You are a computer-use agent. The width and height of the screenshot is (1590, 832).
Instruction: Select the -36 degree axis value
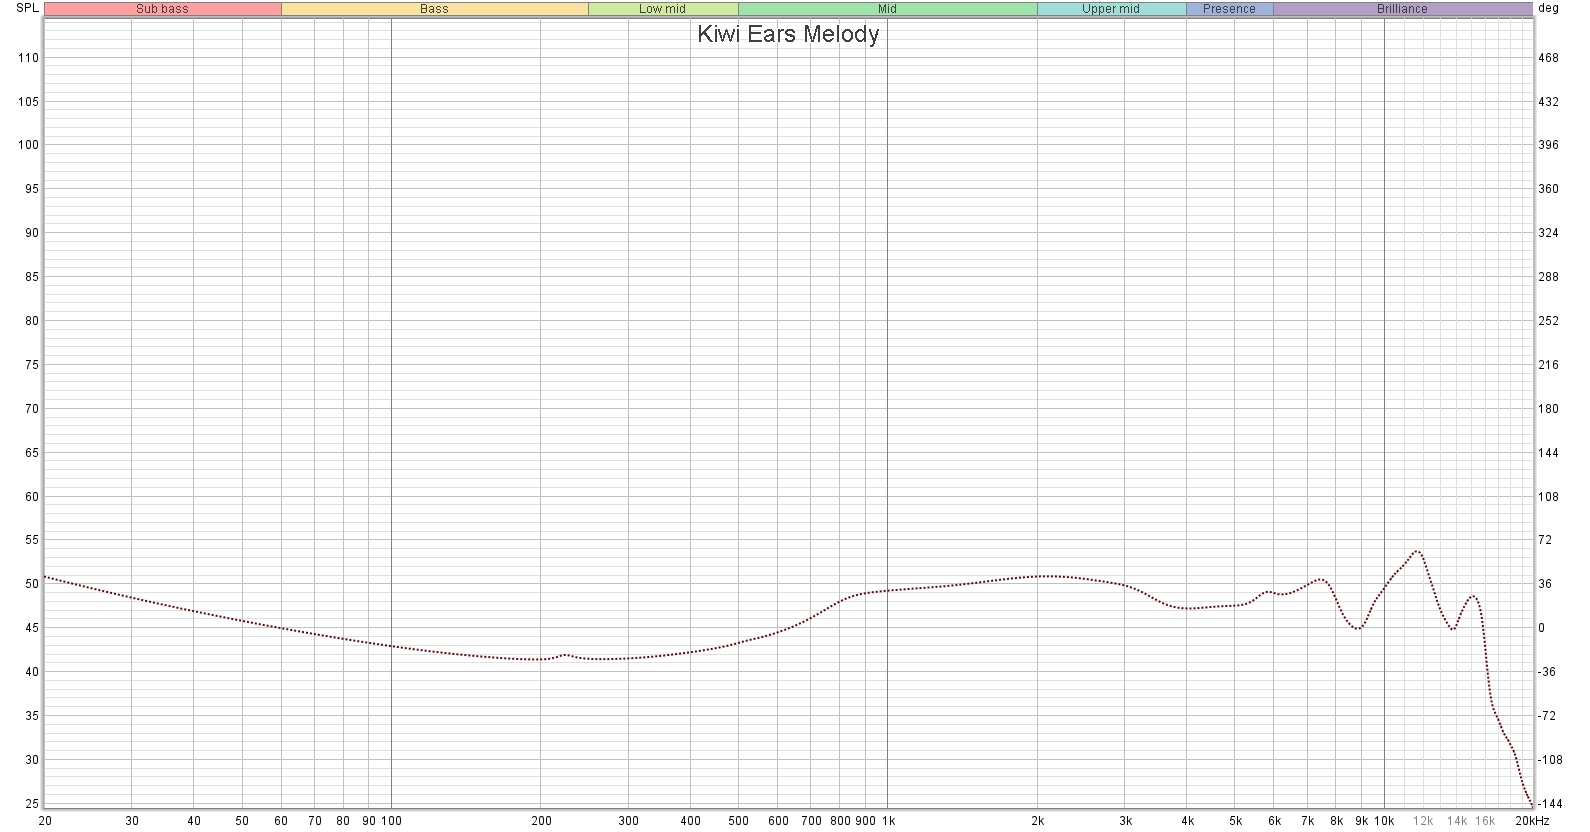[x=1547, y=672]
